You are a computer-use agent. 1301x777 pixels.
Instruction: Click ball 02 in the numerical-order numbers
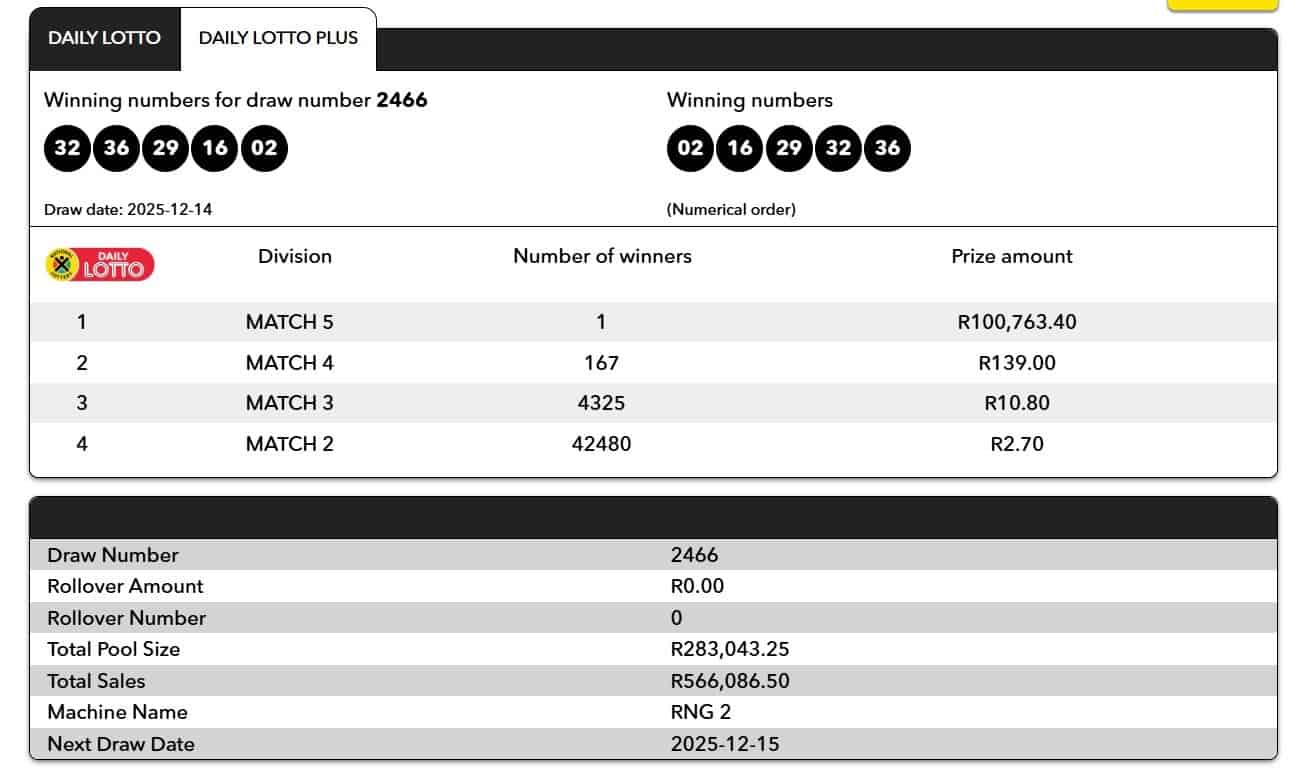(x=690, y=148)
